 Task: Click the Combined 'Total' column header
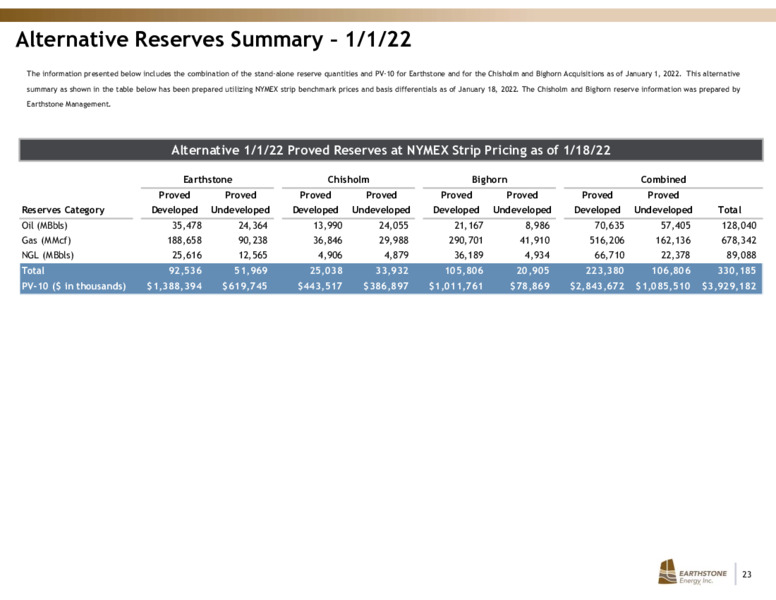pyautogui.click(x=729, y=210)
